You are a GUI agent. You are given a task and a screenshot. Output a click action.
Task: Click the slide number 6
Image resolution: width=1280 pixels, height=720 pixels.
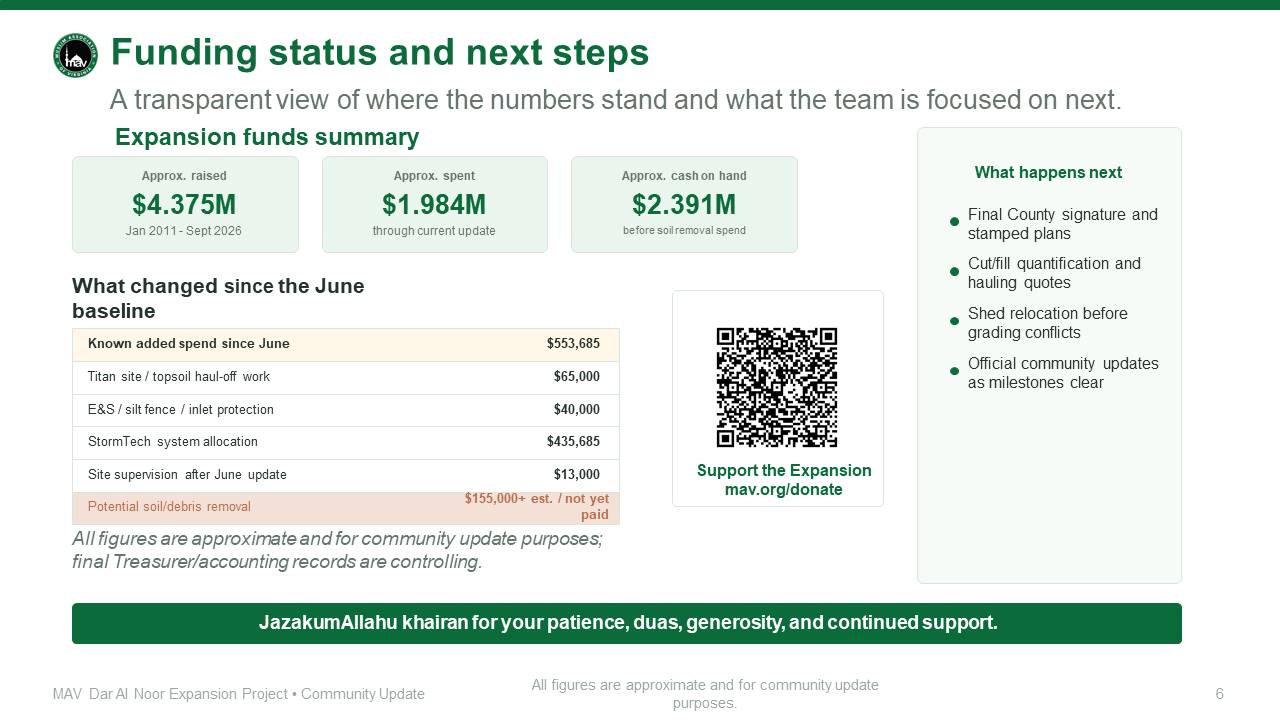click(1219, 694)
